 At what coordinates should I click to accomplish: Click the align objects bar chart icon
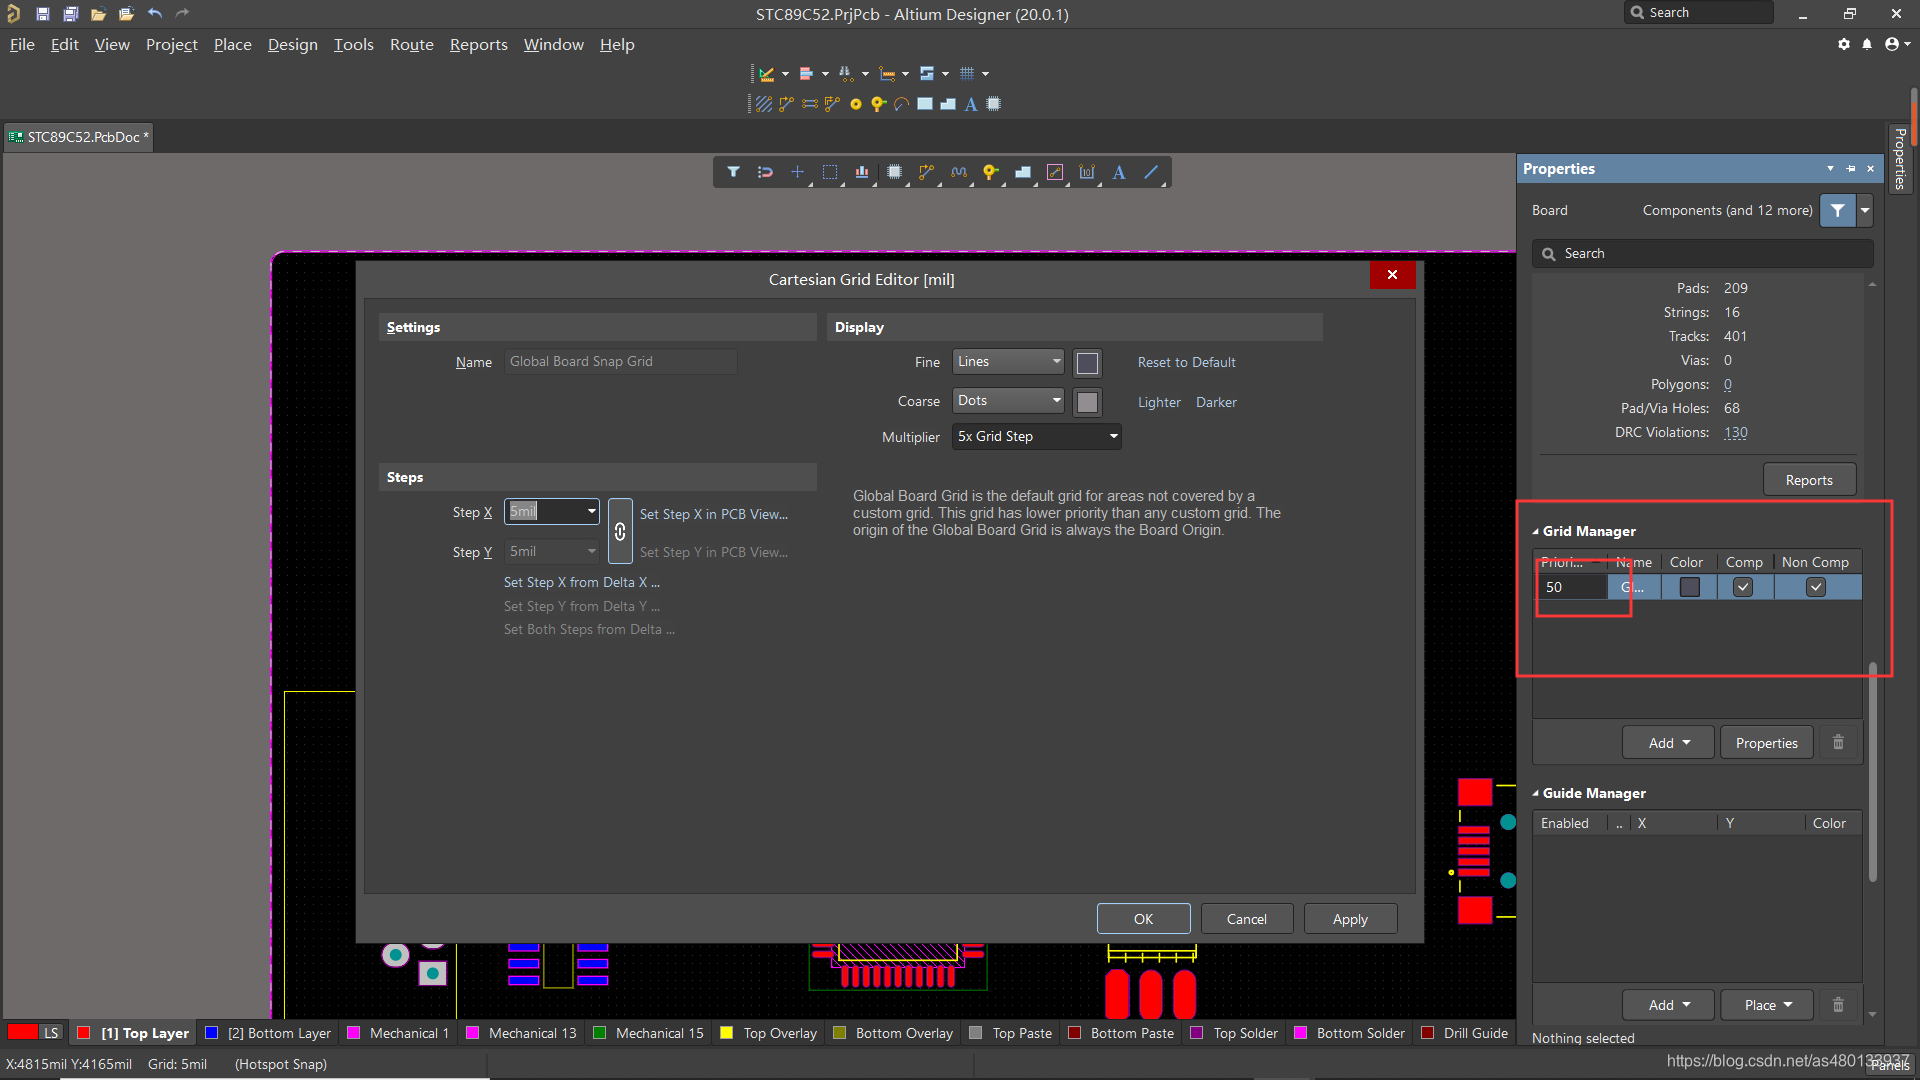click(x=861, y=172)
